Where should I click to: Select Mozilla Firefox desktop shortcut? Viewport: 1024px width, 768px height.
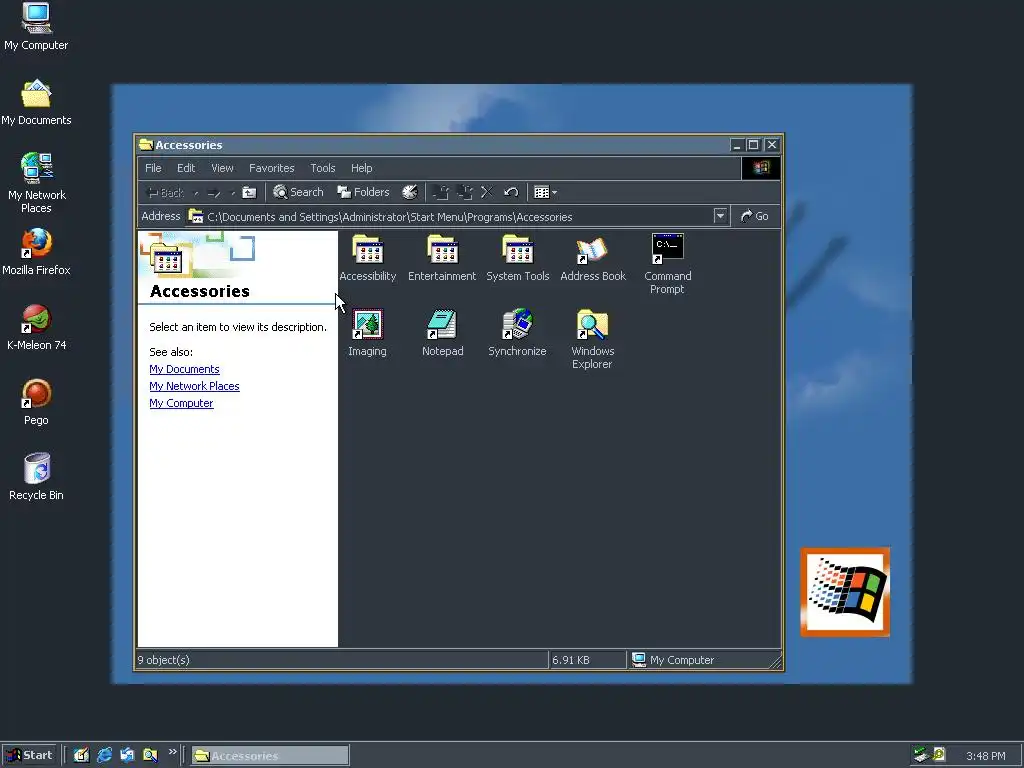tap(36, 251)
